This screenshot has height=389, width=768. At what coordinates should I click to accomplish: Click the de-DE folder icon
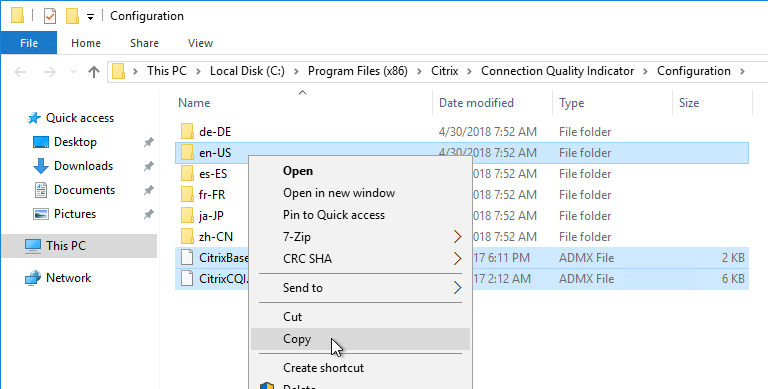187,132
